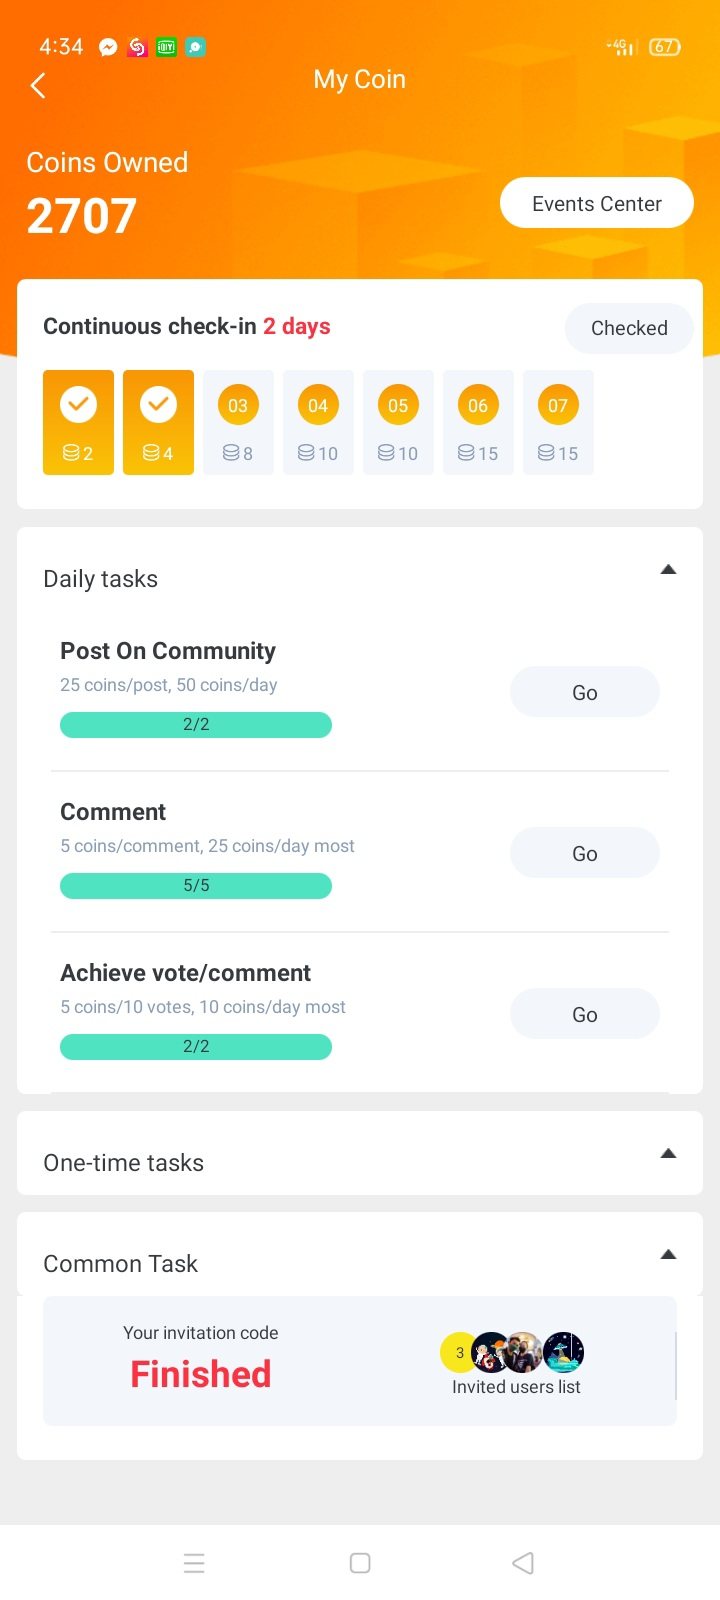Tap the Android recent apps menu icon

[x=194, y=1563]
